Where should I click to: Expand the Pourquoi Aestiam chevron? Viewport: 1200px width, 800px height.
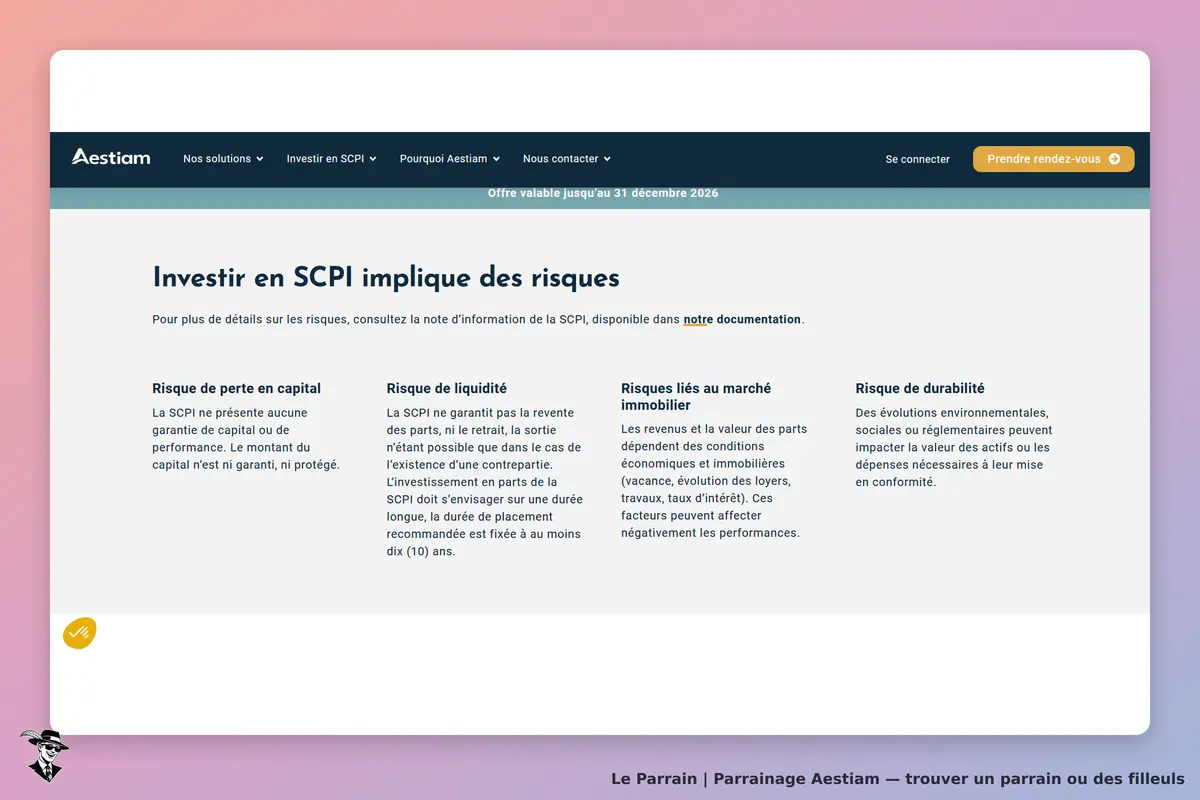pyautogui.click(x=496, y=159)
